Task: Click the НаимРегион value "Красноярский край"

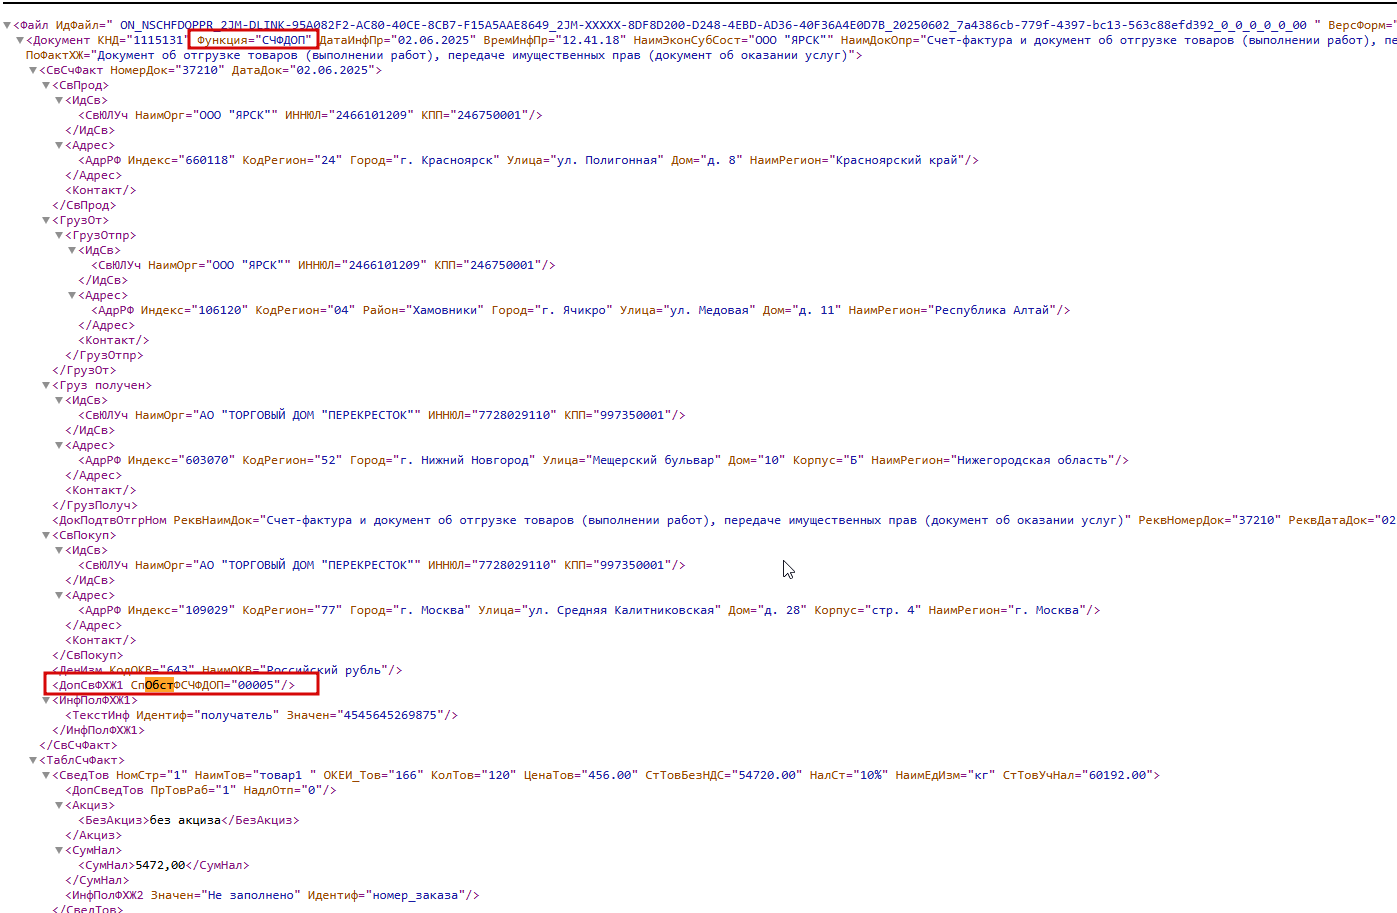Action: [x=897, y=160]
